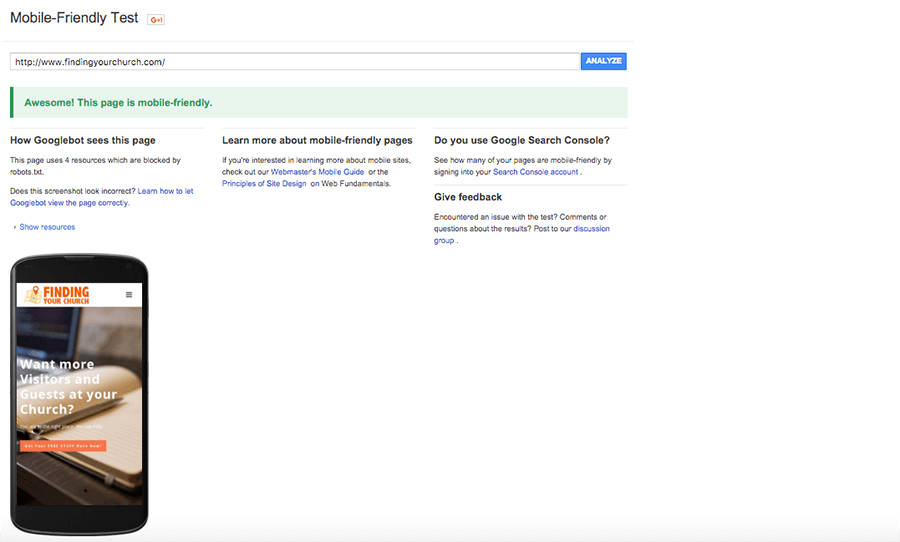Click the 'Mobile-Friendly Test' page title
This screenshot has width=900, height=542.
coord(74,18)
